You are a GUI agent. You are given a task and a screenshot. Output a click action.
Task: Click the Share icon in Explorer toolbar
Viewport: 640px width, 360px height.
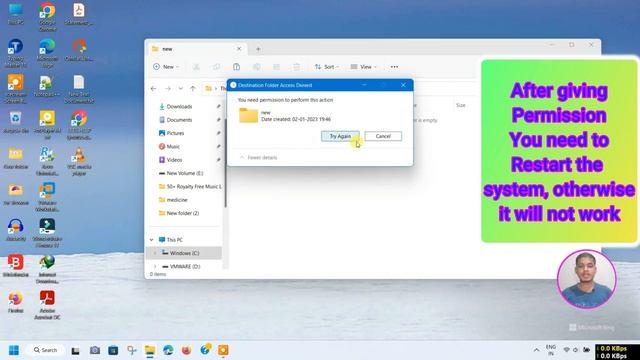(276, 67)
